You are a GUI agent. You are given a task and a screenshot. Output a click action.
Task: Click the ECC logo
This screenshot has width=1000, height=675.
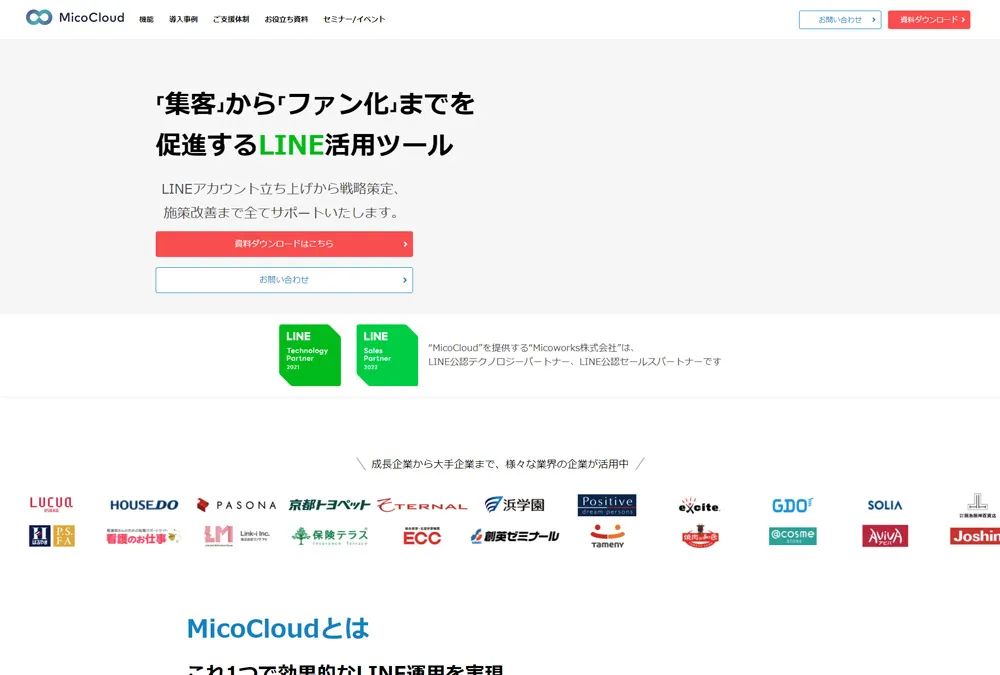[x=422, y=536]
